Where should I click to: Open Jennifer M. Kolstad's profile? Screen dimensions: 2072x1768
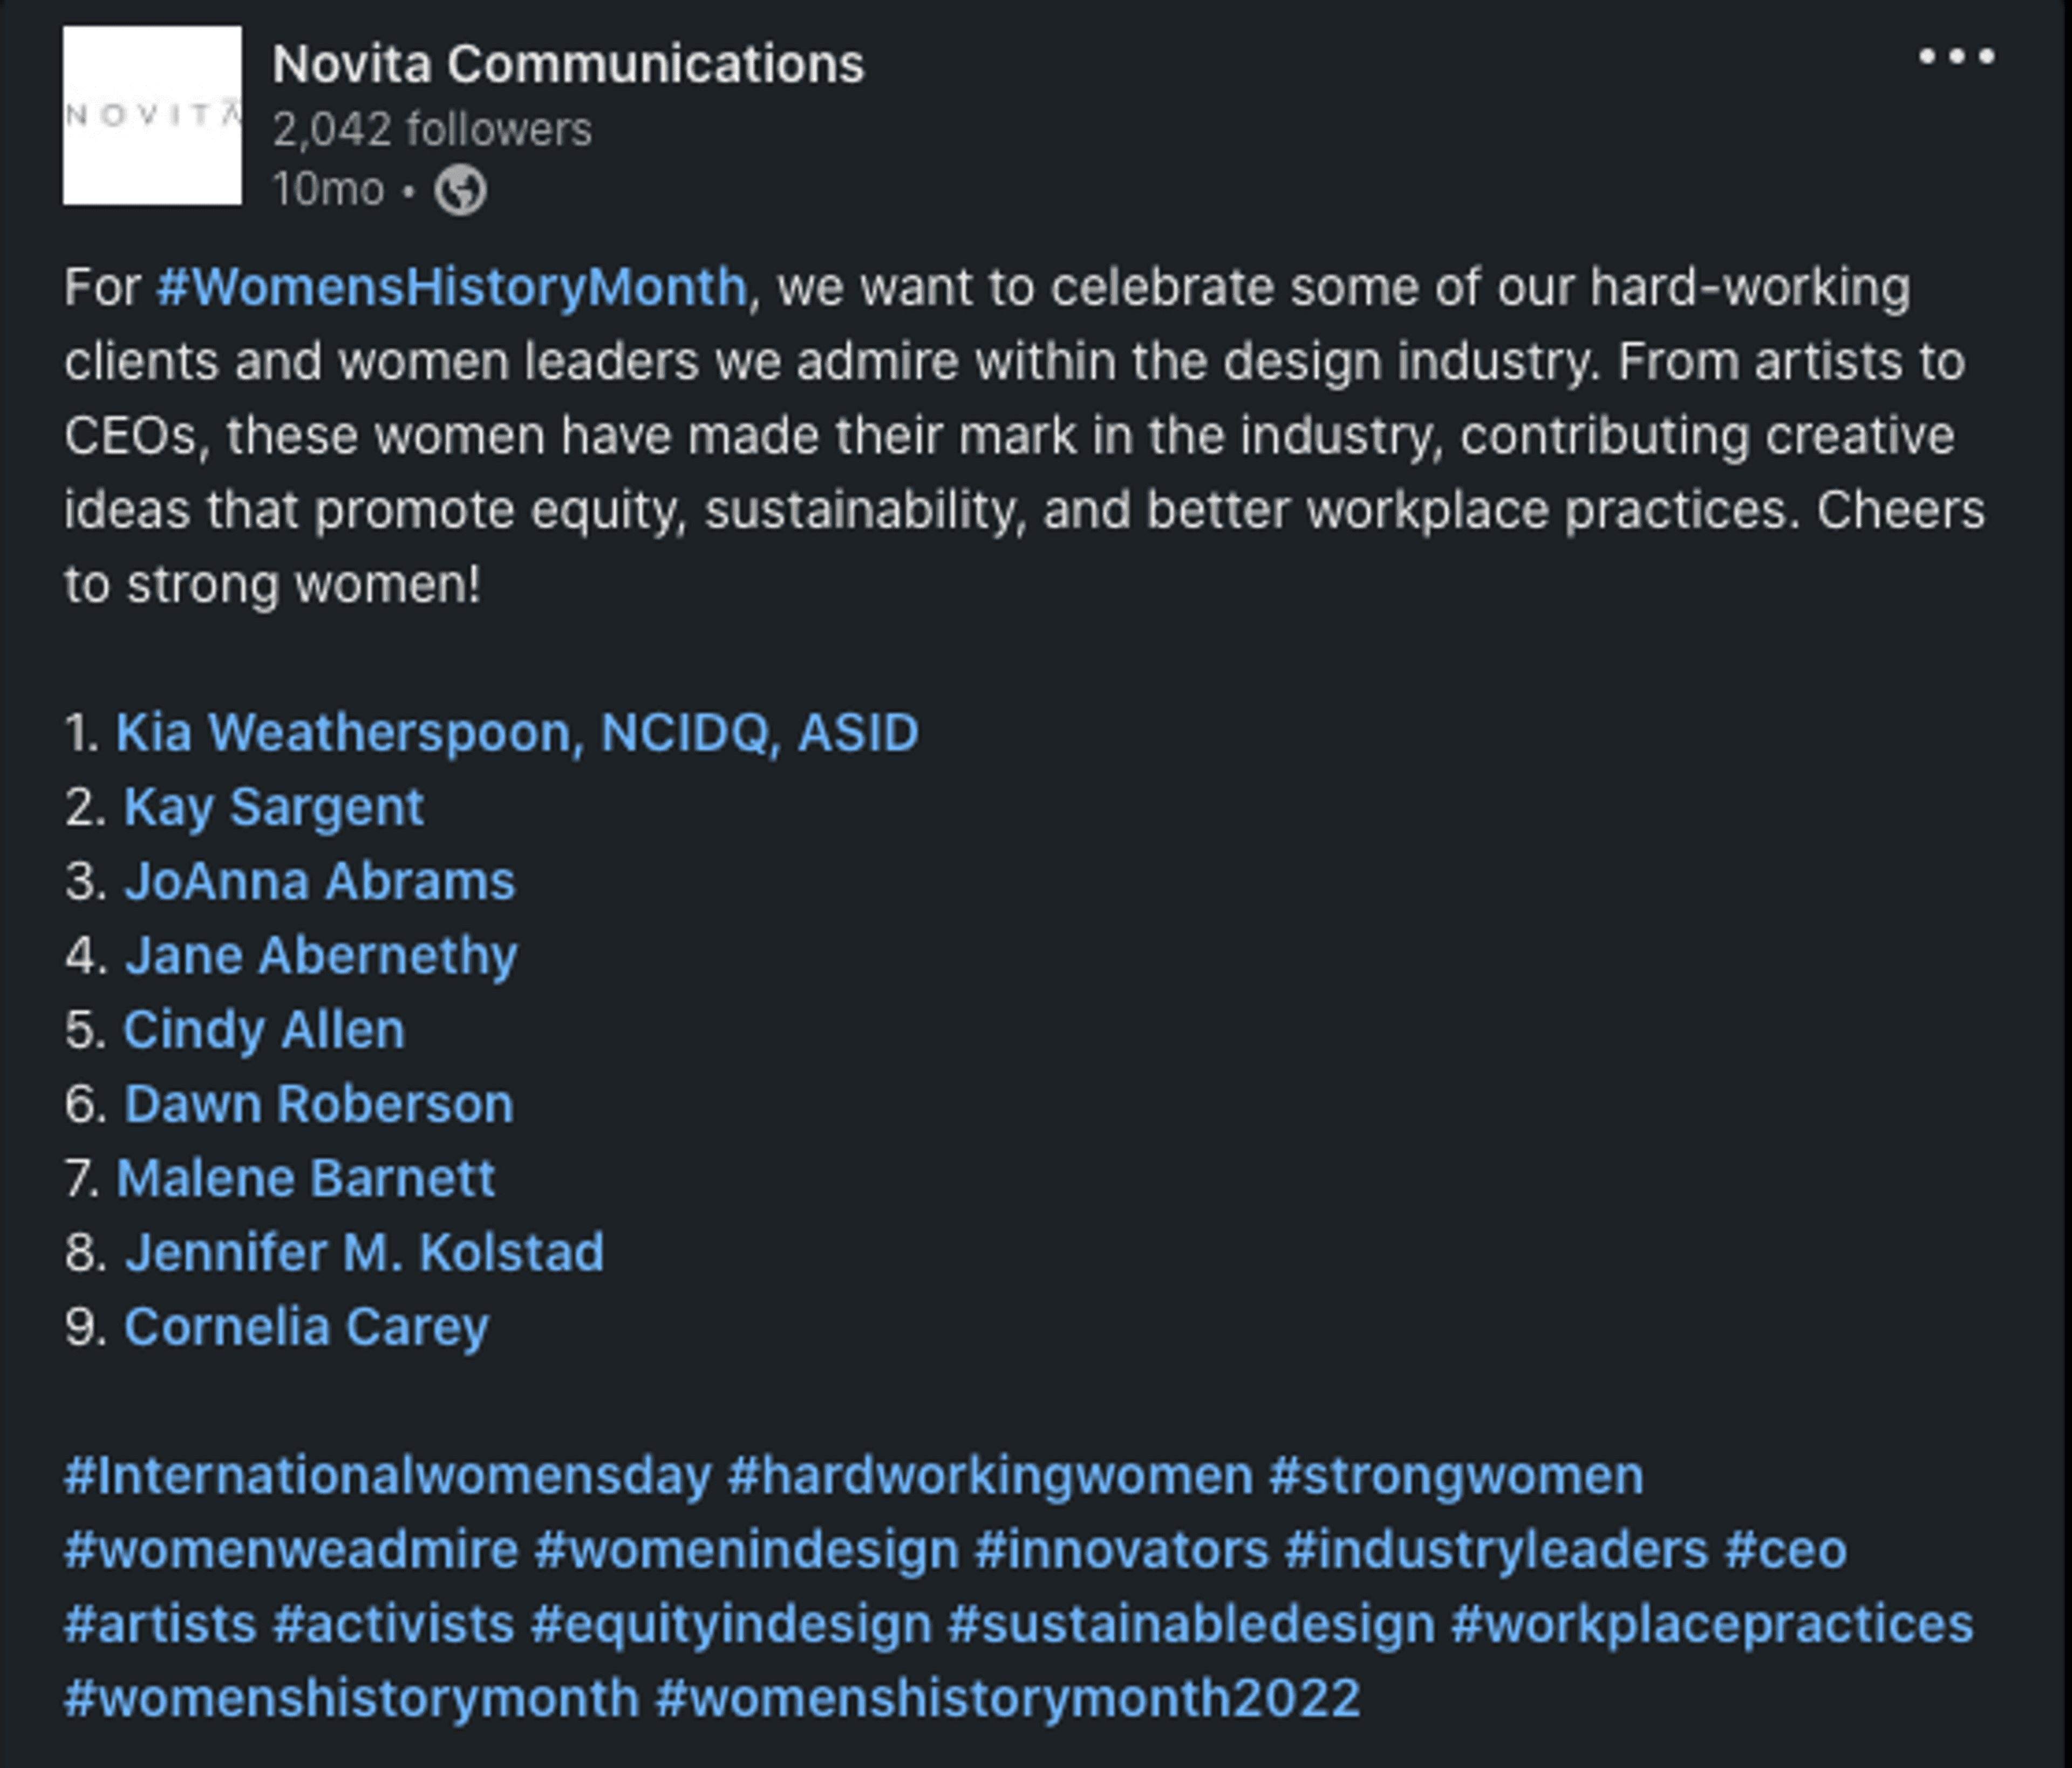pyautogui.click(x=364, y=1253)
